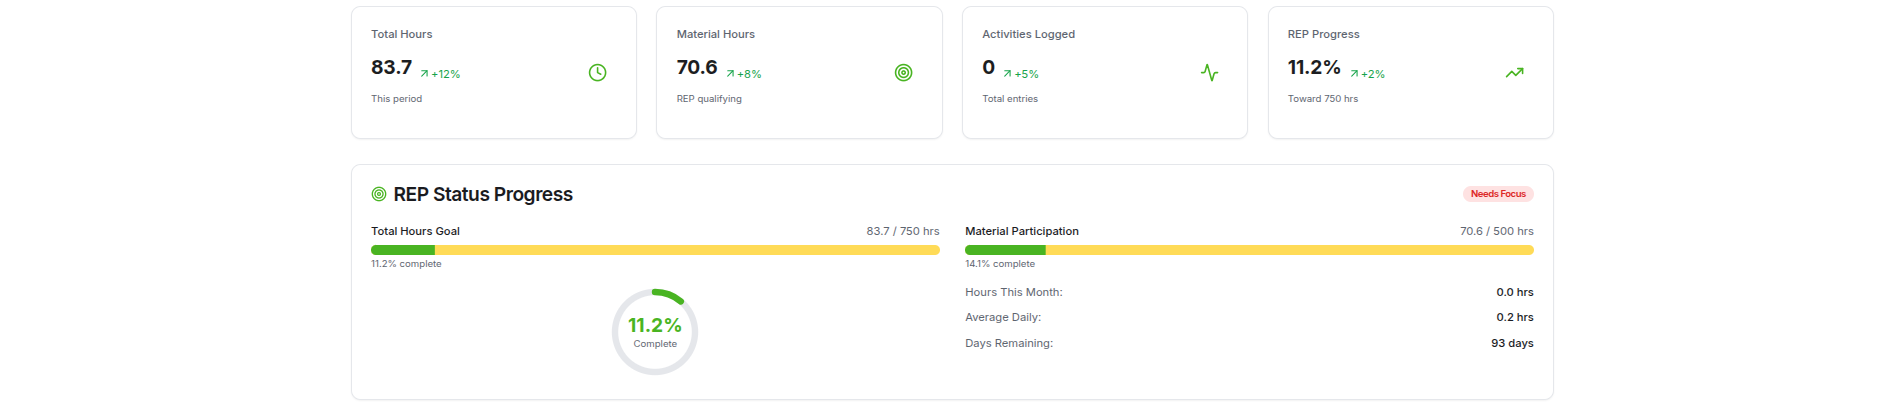Click the 0.2 hrs value

click(1515, 317)
